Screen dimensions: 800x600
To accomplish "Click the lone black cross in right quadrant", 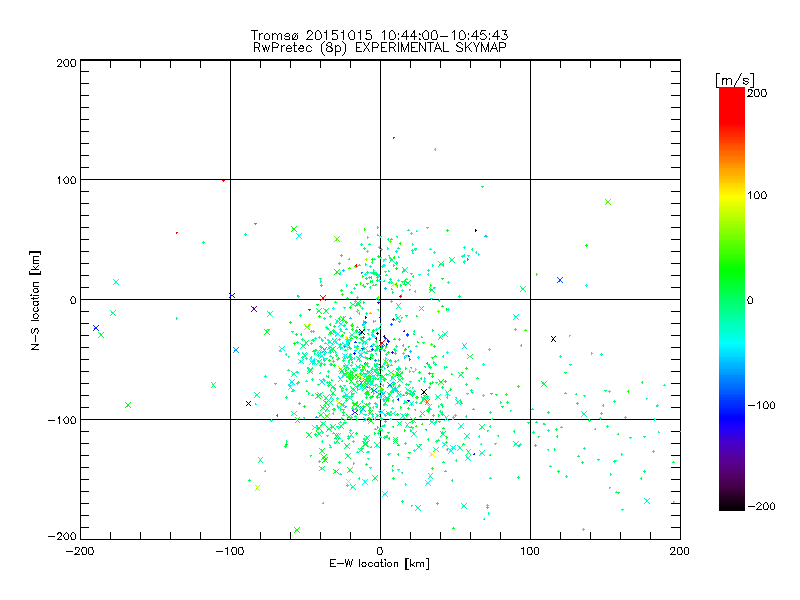I will point(554,339).
